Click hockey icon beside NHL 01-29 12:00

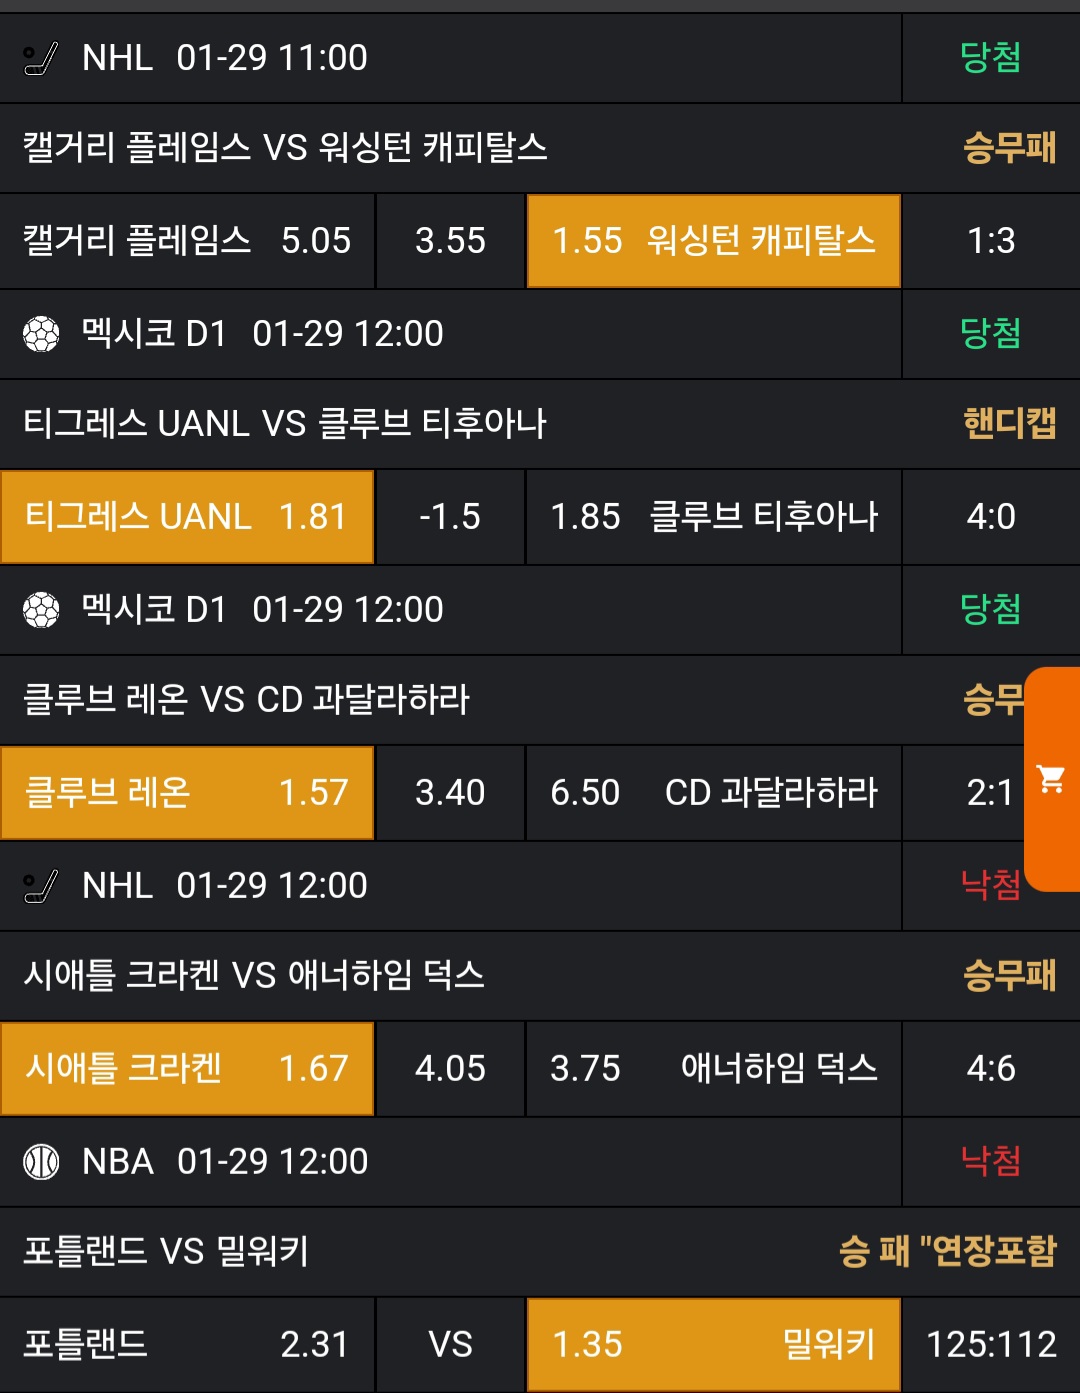click(x=41, y=886)
